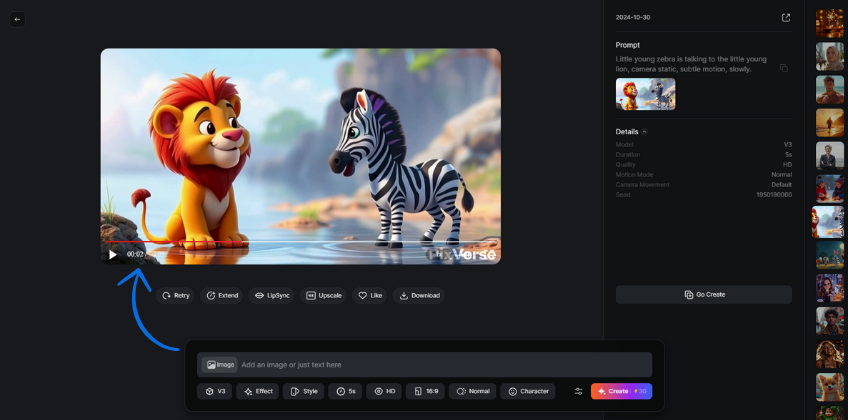Screen dimensions: 848x420
Task: Click the Motion Mode value Normal in Details
Action: pos(781,175)
